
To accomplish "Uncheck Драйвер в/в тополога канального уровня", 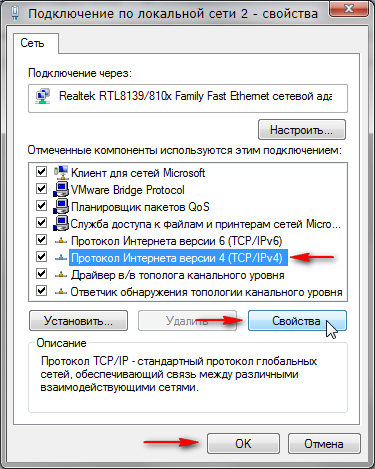I will pos(41,274).
